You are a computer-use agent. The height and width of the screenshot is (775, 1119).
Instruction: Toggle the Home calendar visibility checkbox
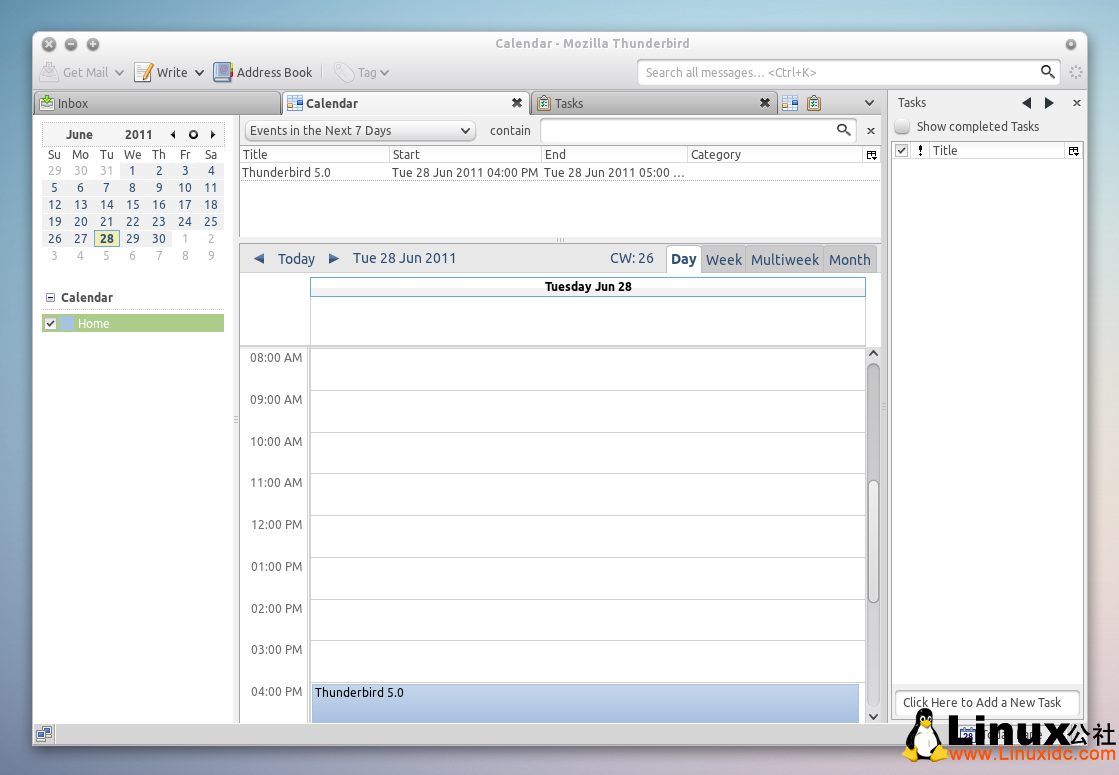coord(50,323)
